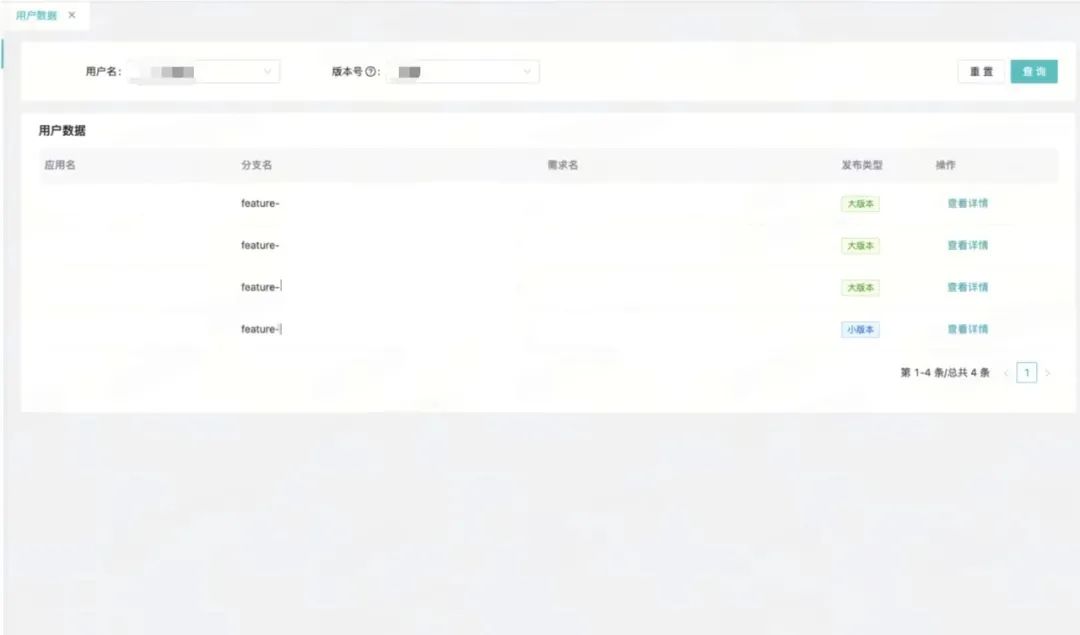Click the 大版本 tag in the first row
This screenshot has width=1080, height=635.
point(860,204)
